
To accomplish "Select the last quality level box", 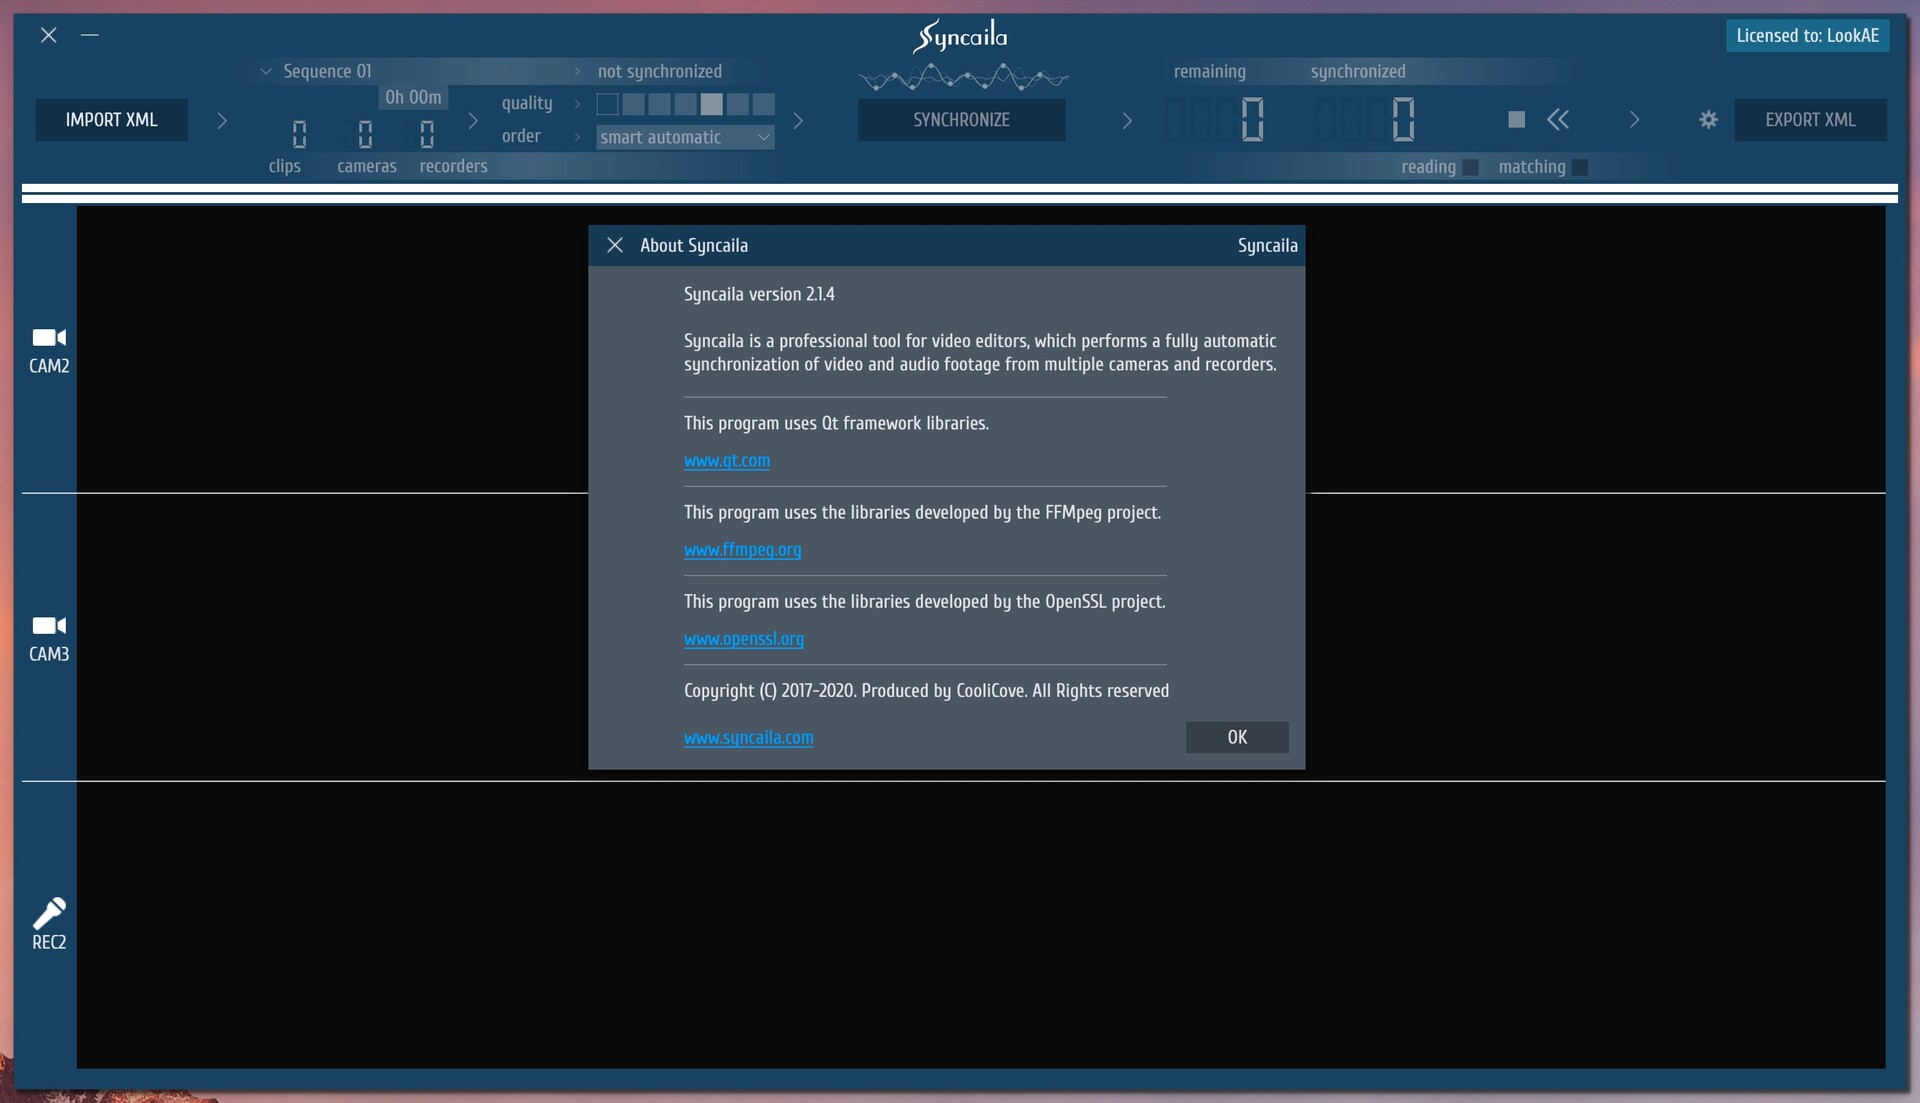I will 764,104.
